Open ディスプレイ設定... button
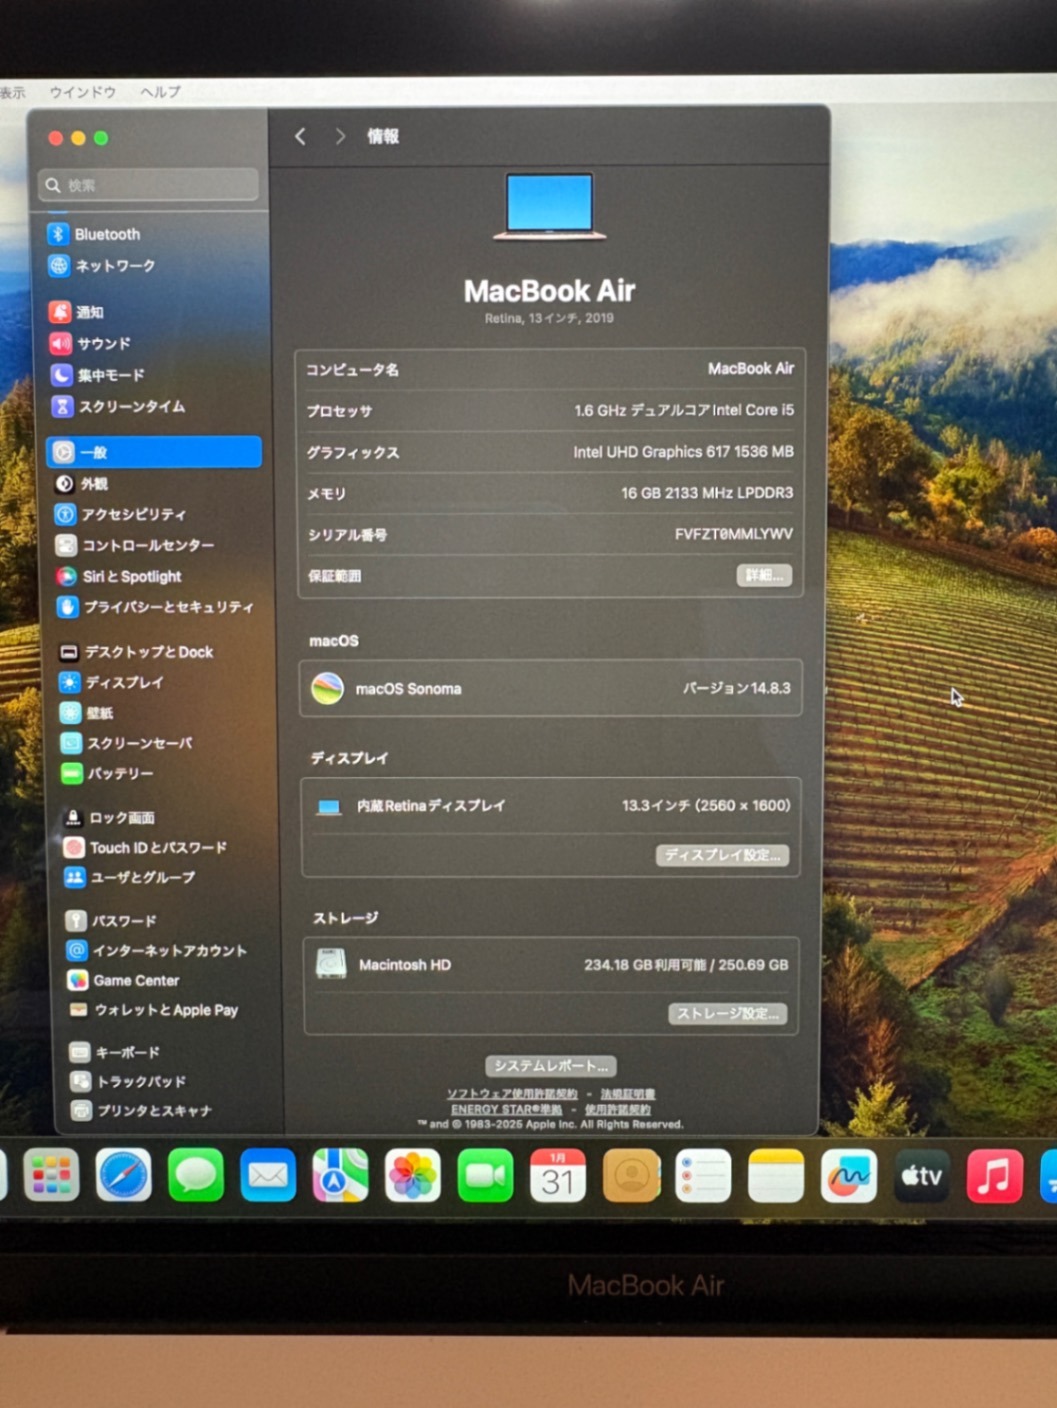The image size is (1057, 1408). pyautogui.click(x=723, y=855)
